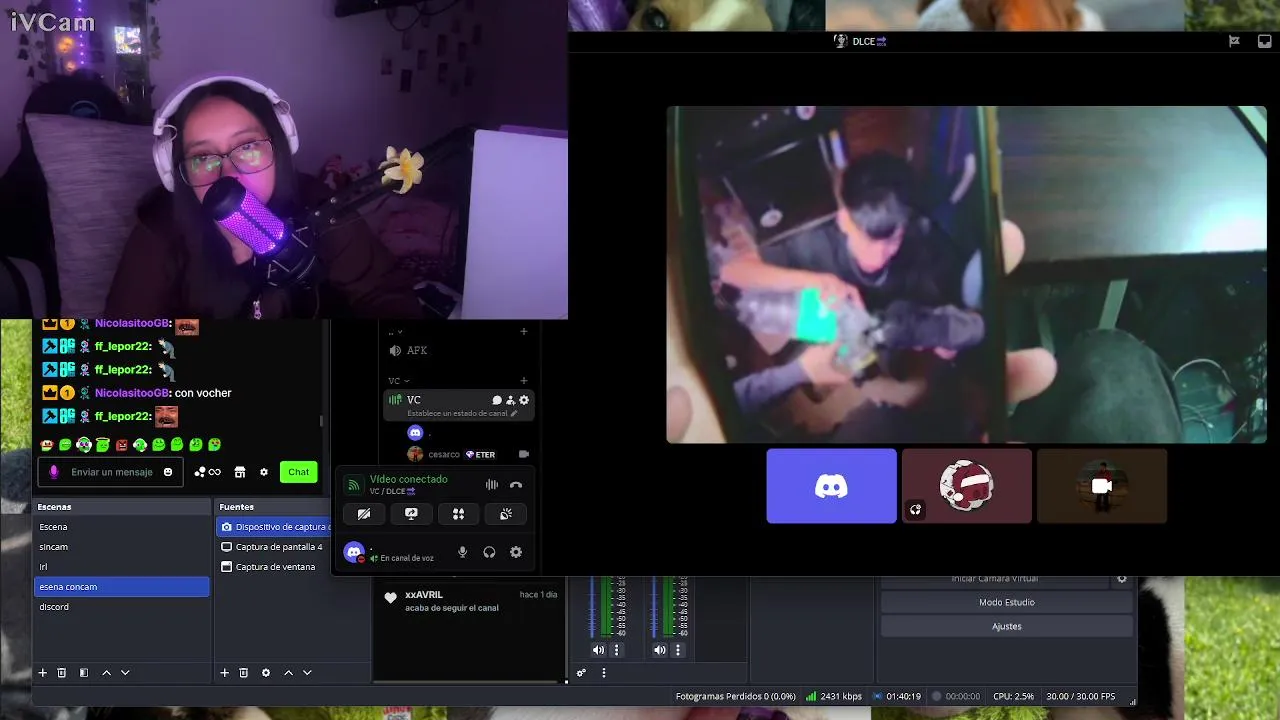Open VC channel settings gear
This screenshot has width=1280, height=720.
[523, 400]
